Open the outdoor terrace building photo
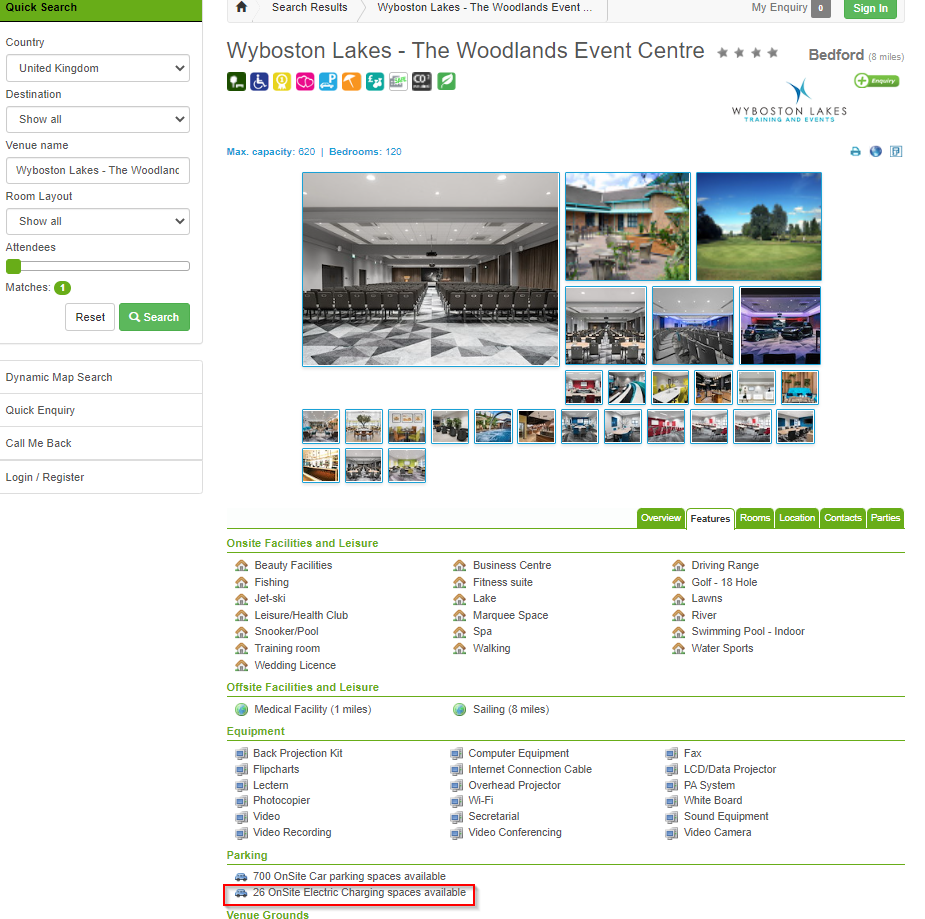925x919 pixels. pos(628,227)
